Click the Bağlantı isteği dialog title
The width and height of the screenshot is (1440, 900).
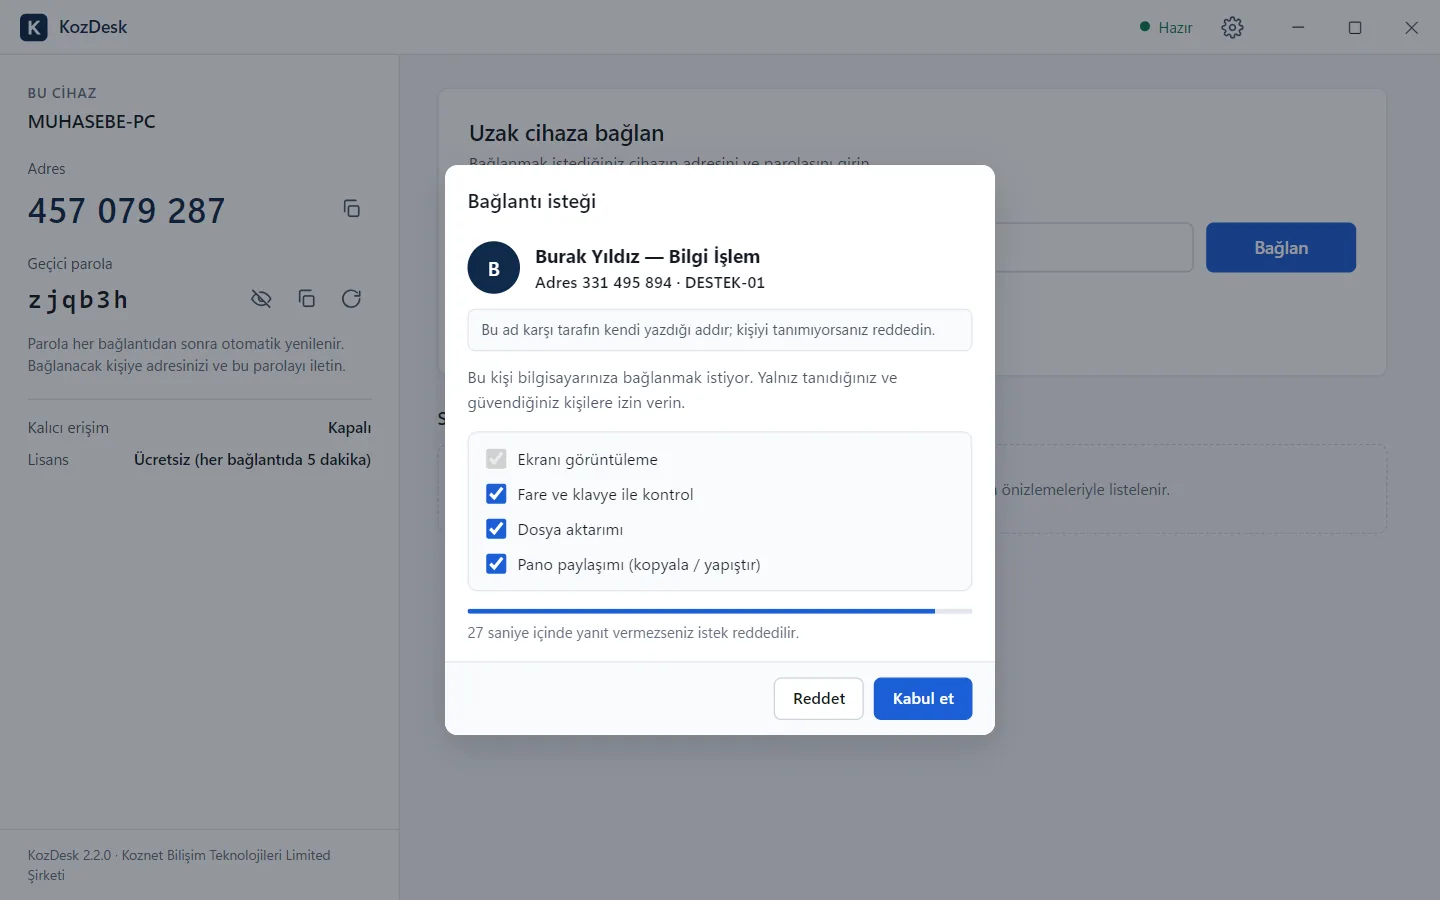point(532,201)
